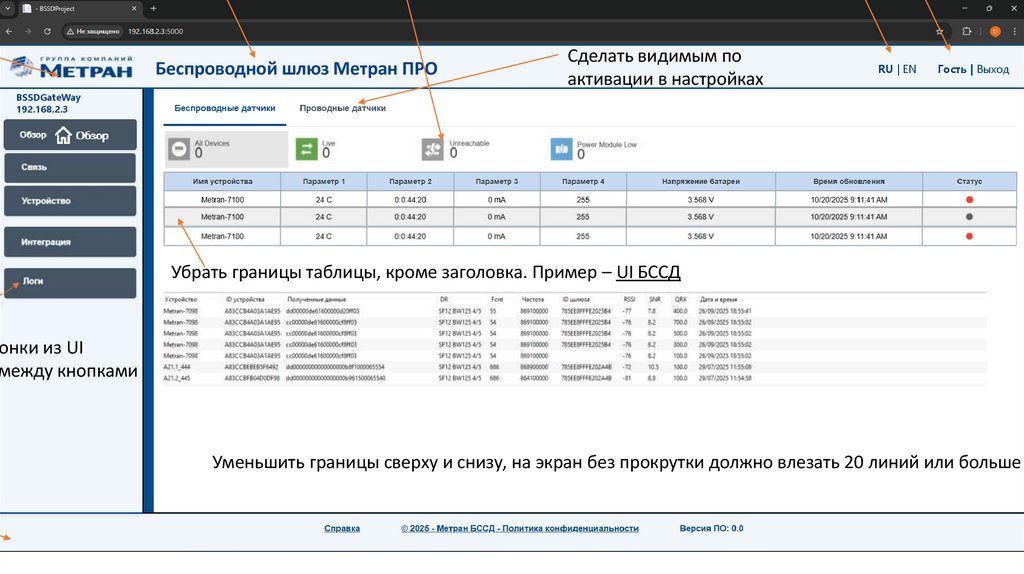Click the gray status dot in second row

point(969,217)
